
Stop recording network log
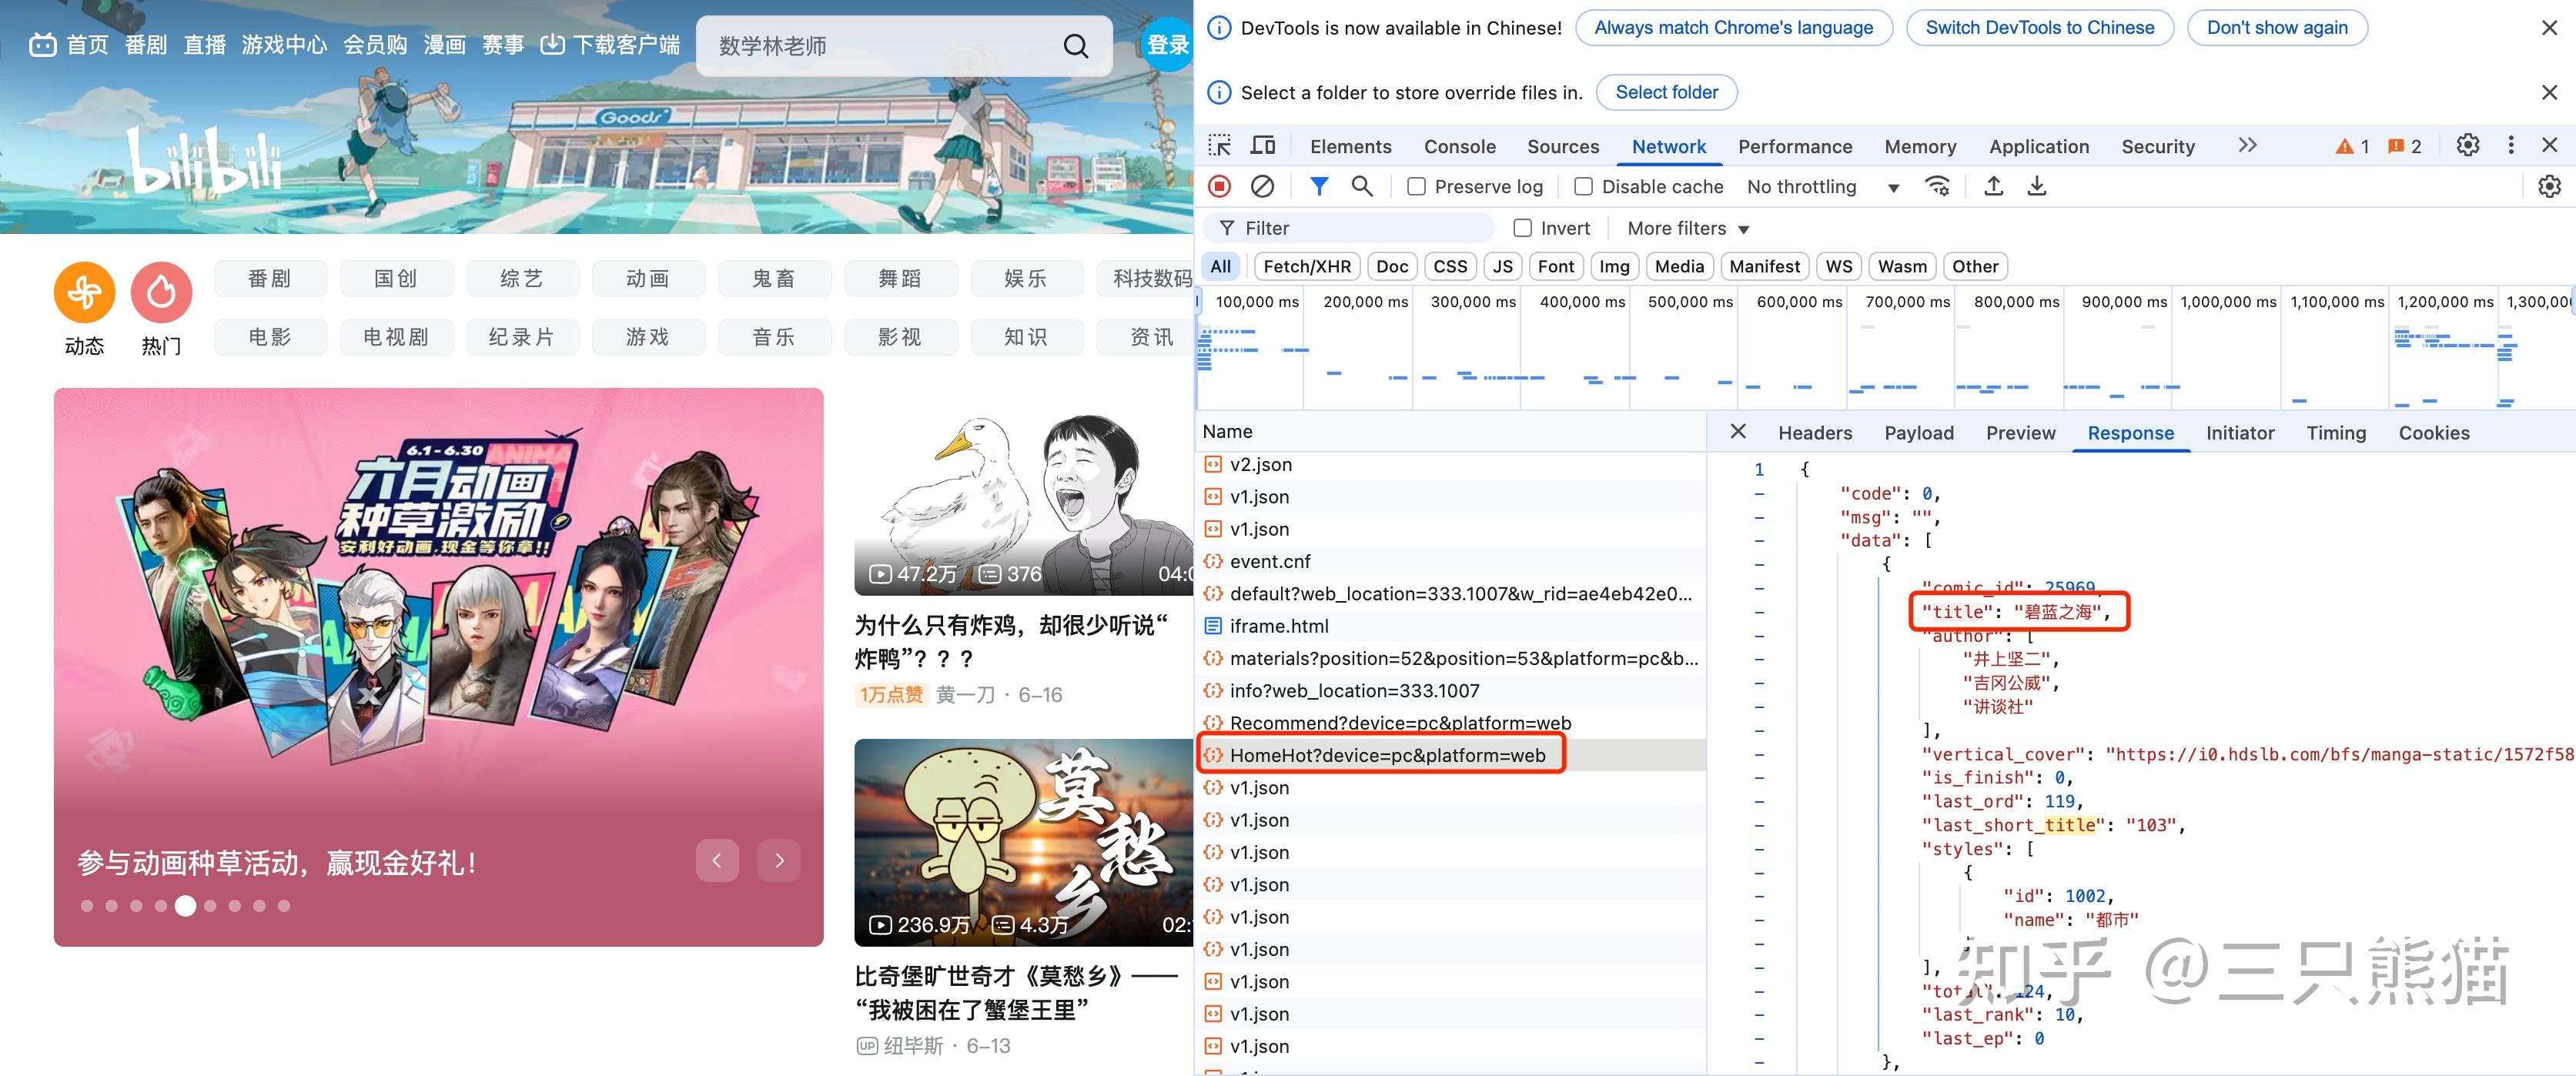[x=1219, y=186]
